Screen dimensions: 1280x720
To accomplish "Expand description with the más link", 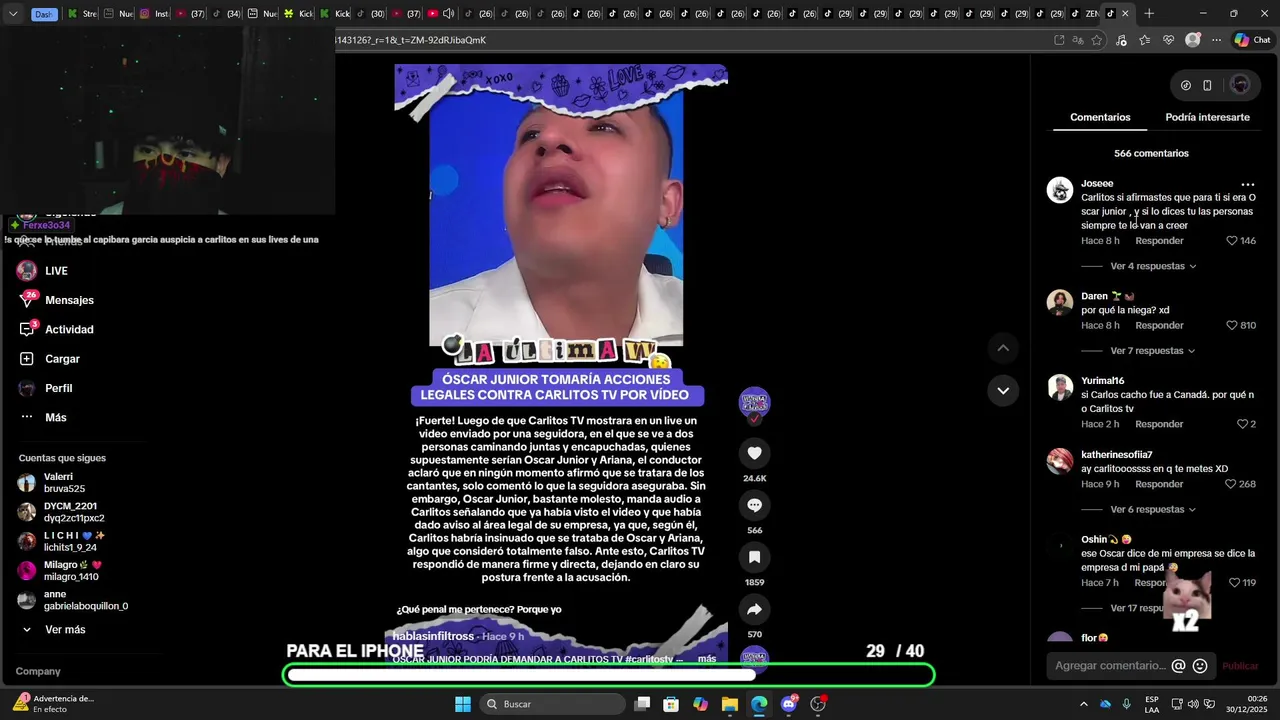I will tap(707, 659).
